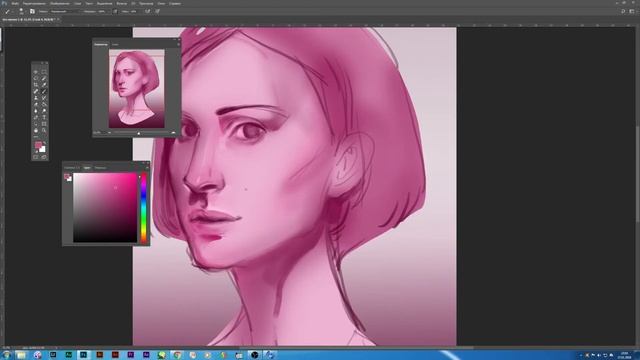
Task: Enable airbrush mode in the options bar
Action: [147, 11]
